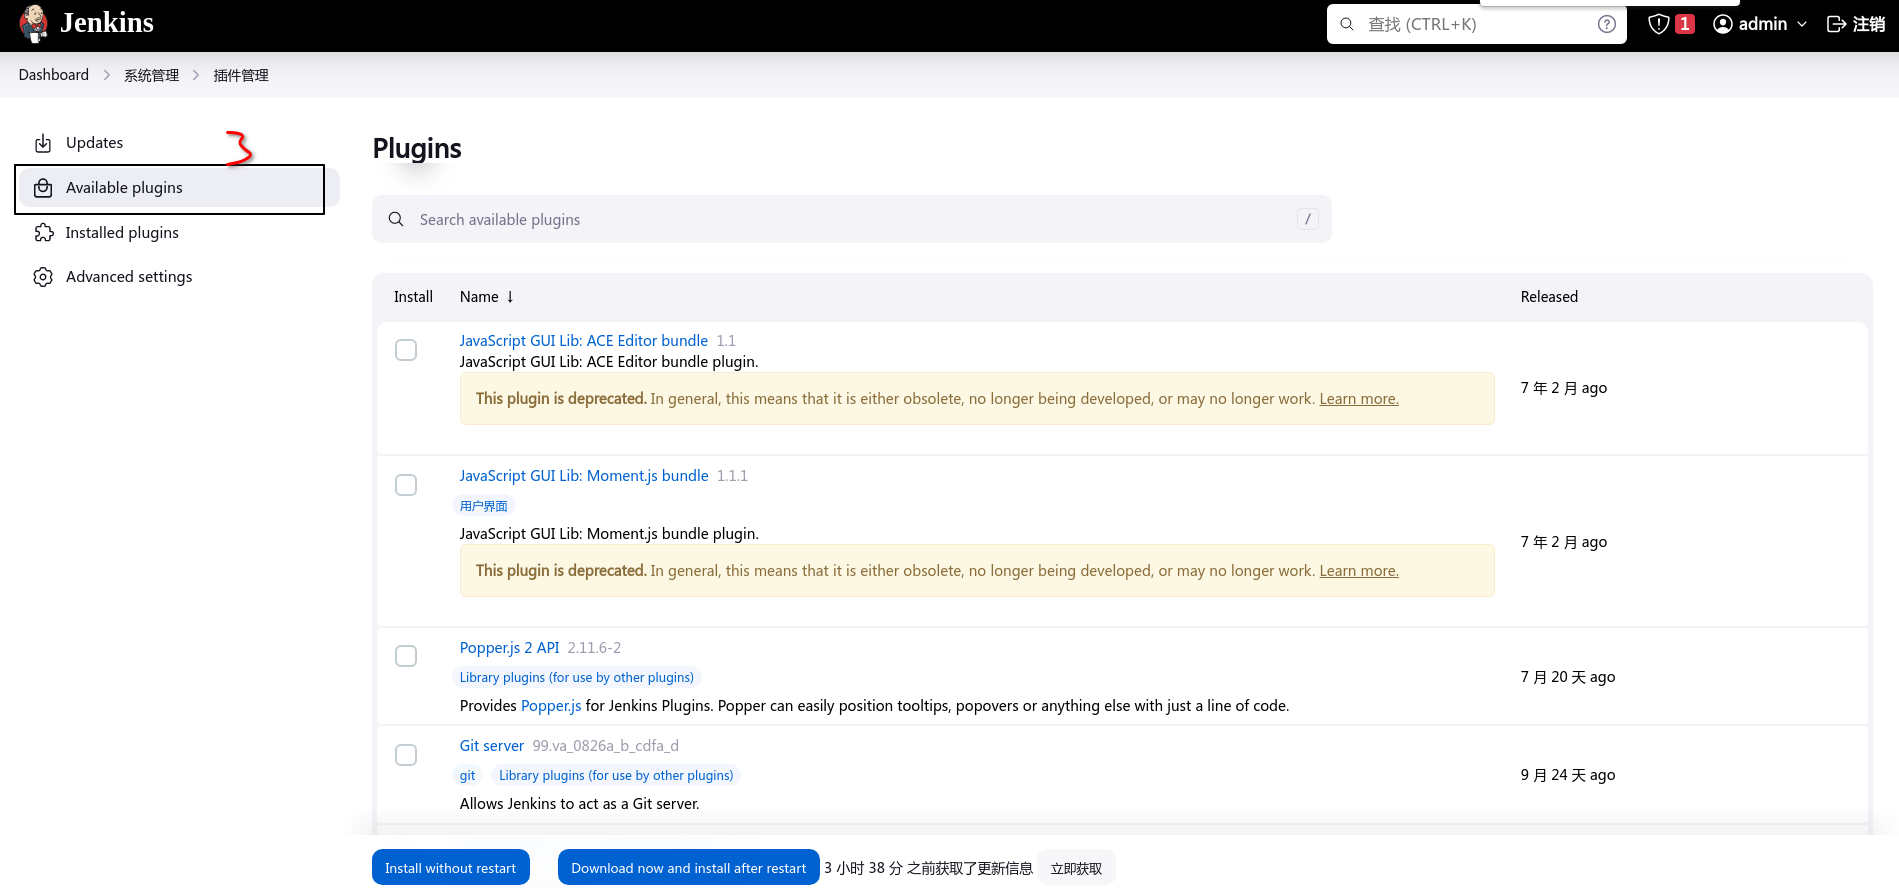Click the Advanced settings gear icon
This screenshot has height=888, width=1899.
click(x=43, y=277)
